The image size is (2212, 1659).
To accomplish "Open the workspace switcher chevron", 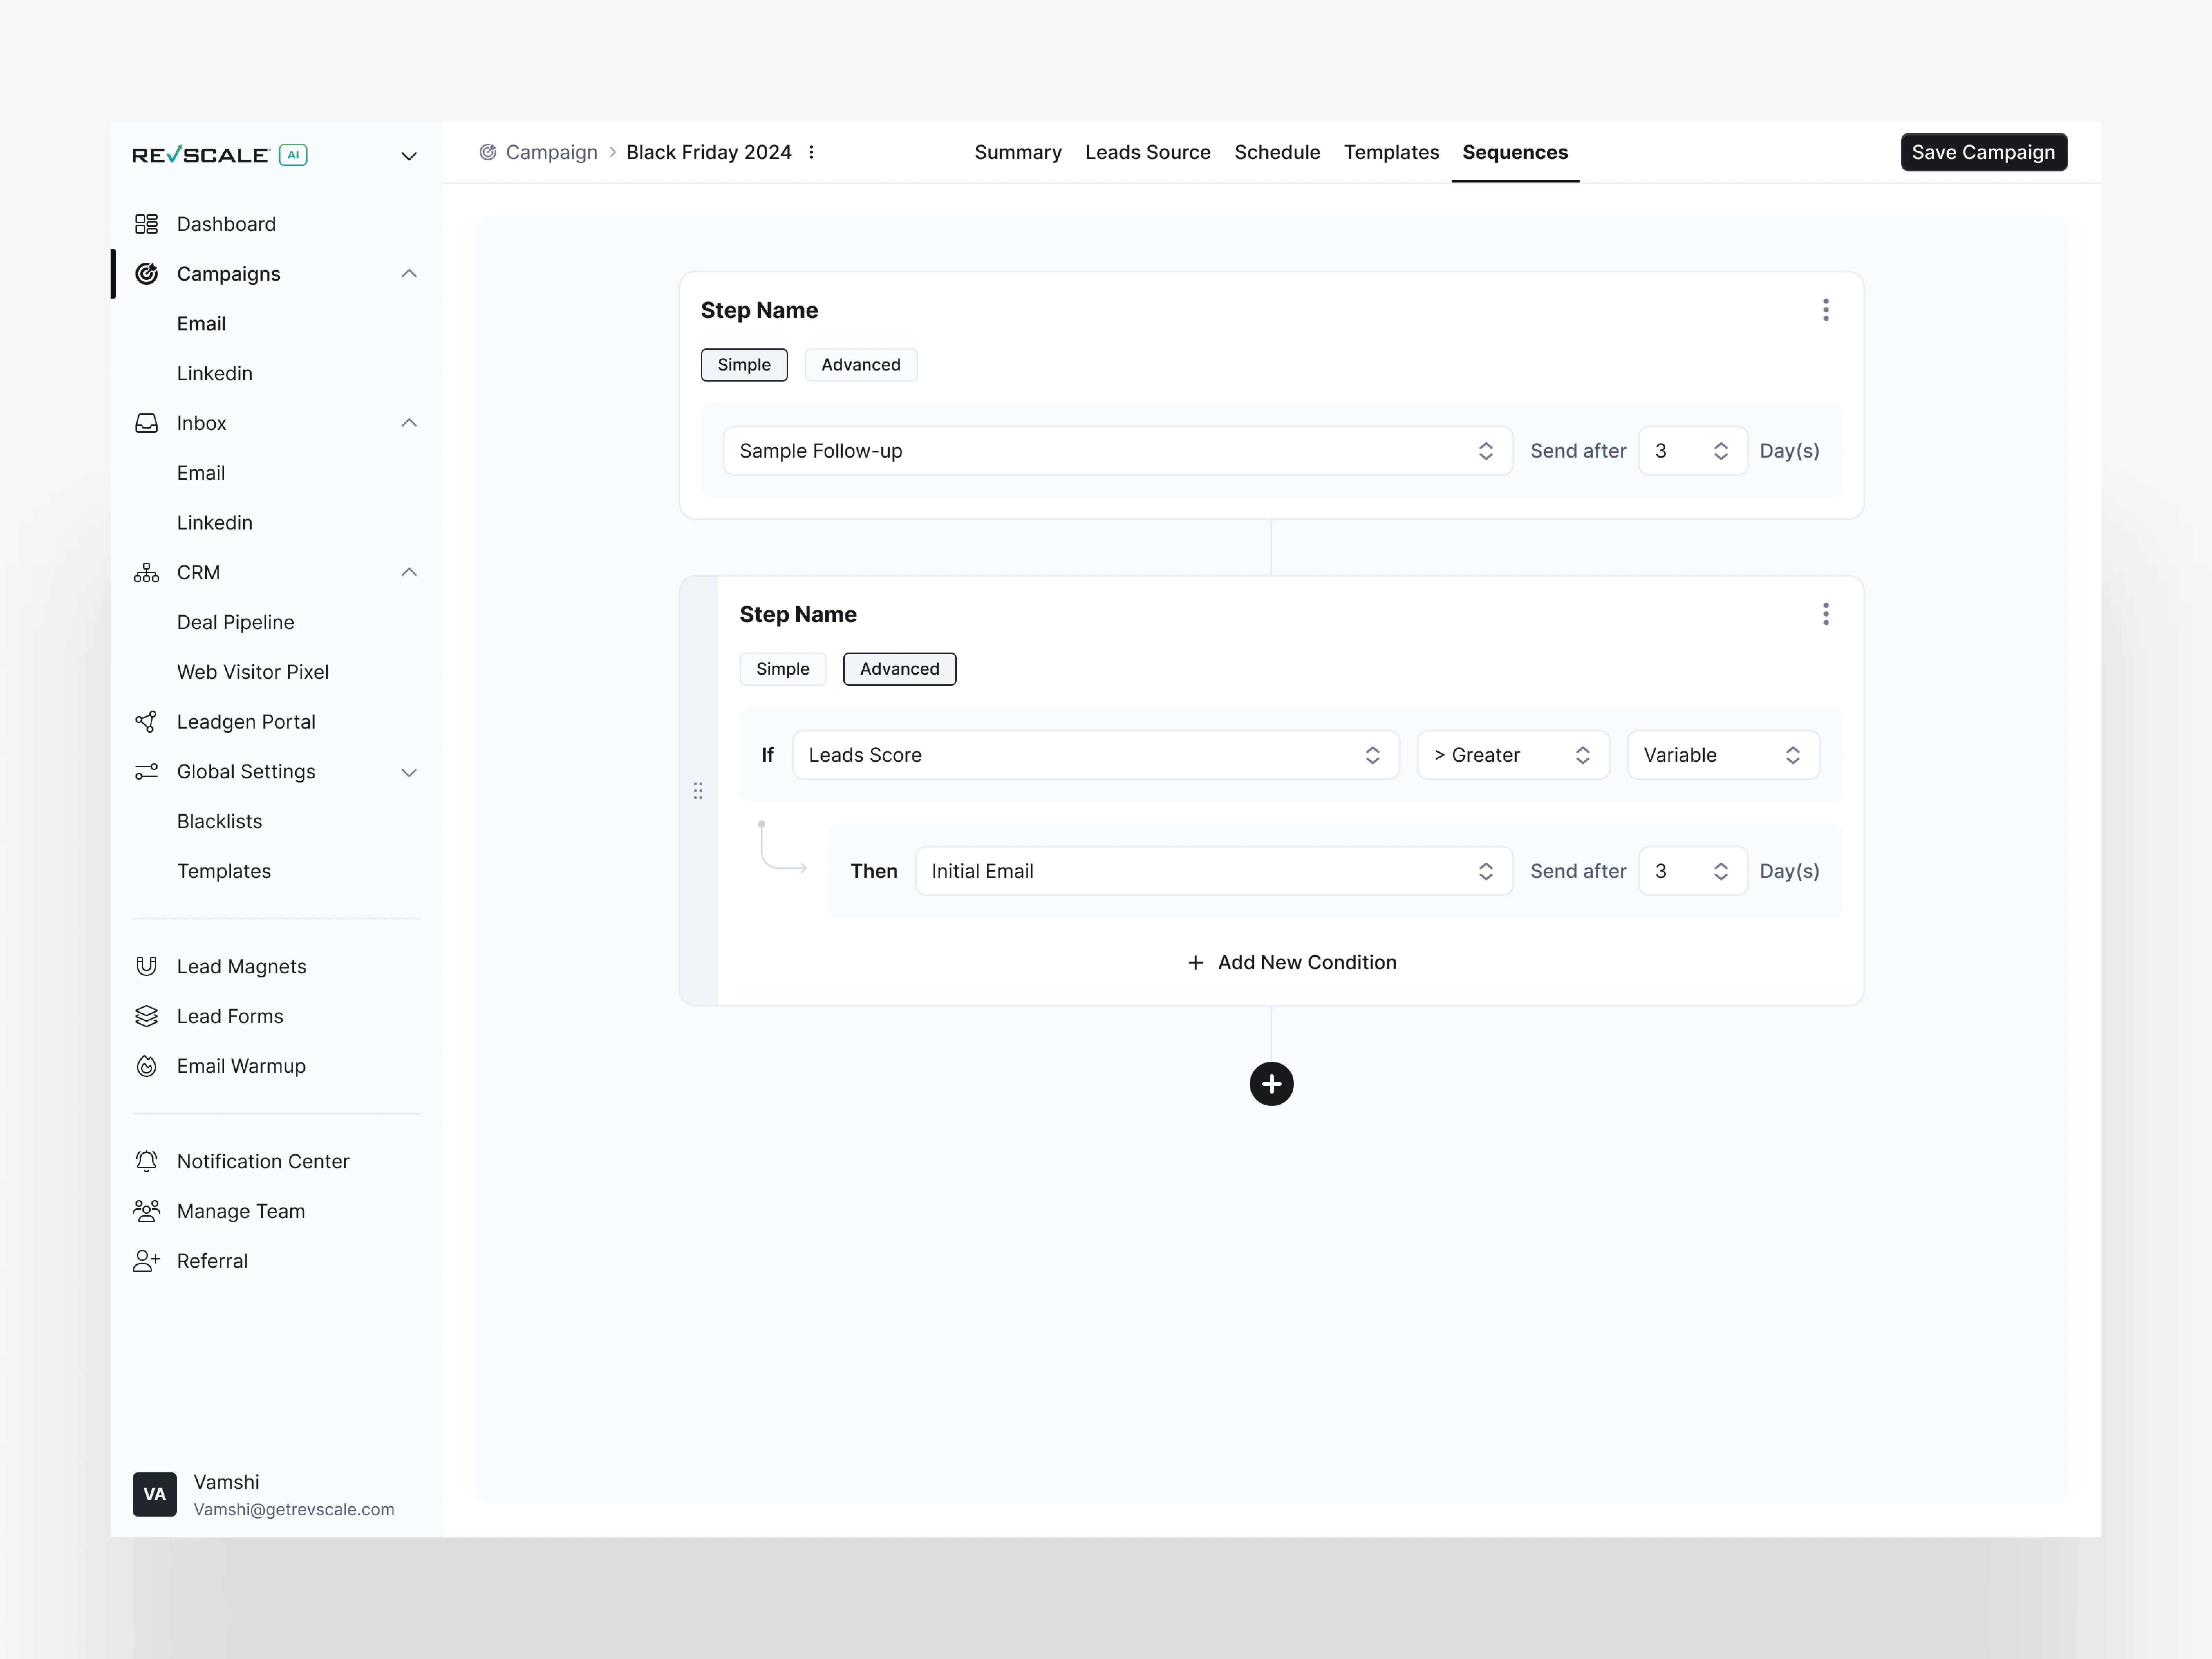I will [409, 156].
